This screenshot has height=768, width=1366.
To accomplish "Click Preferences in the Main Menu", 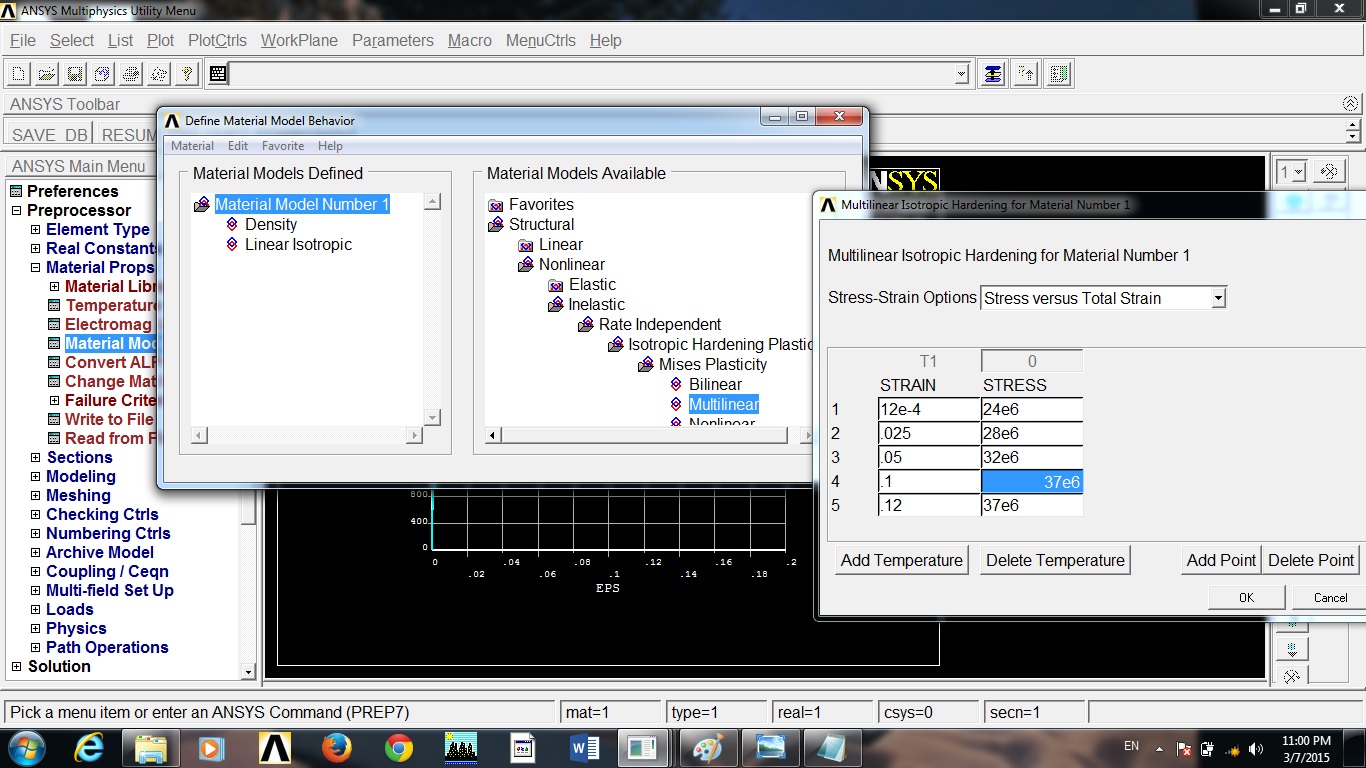I will (72, 191).
